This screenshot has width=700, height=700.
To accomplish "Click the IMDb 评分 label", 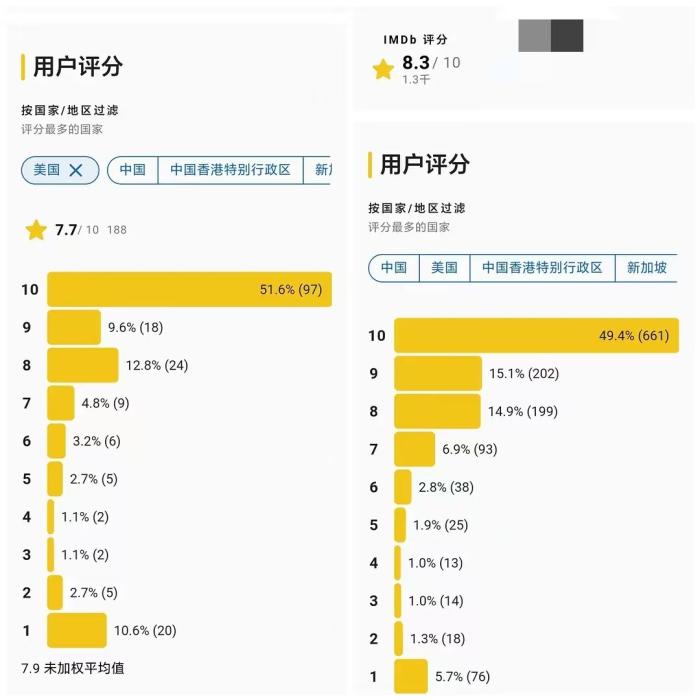I will (x=415, y=40).
